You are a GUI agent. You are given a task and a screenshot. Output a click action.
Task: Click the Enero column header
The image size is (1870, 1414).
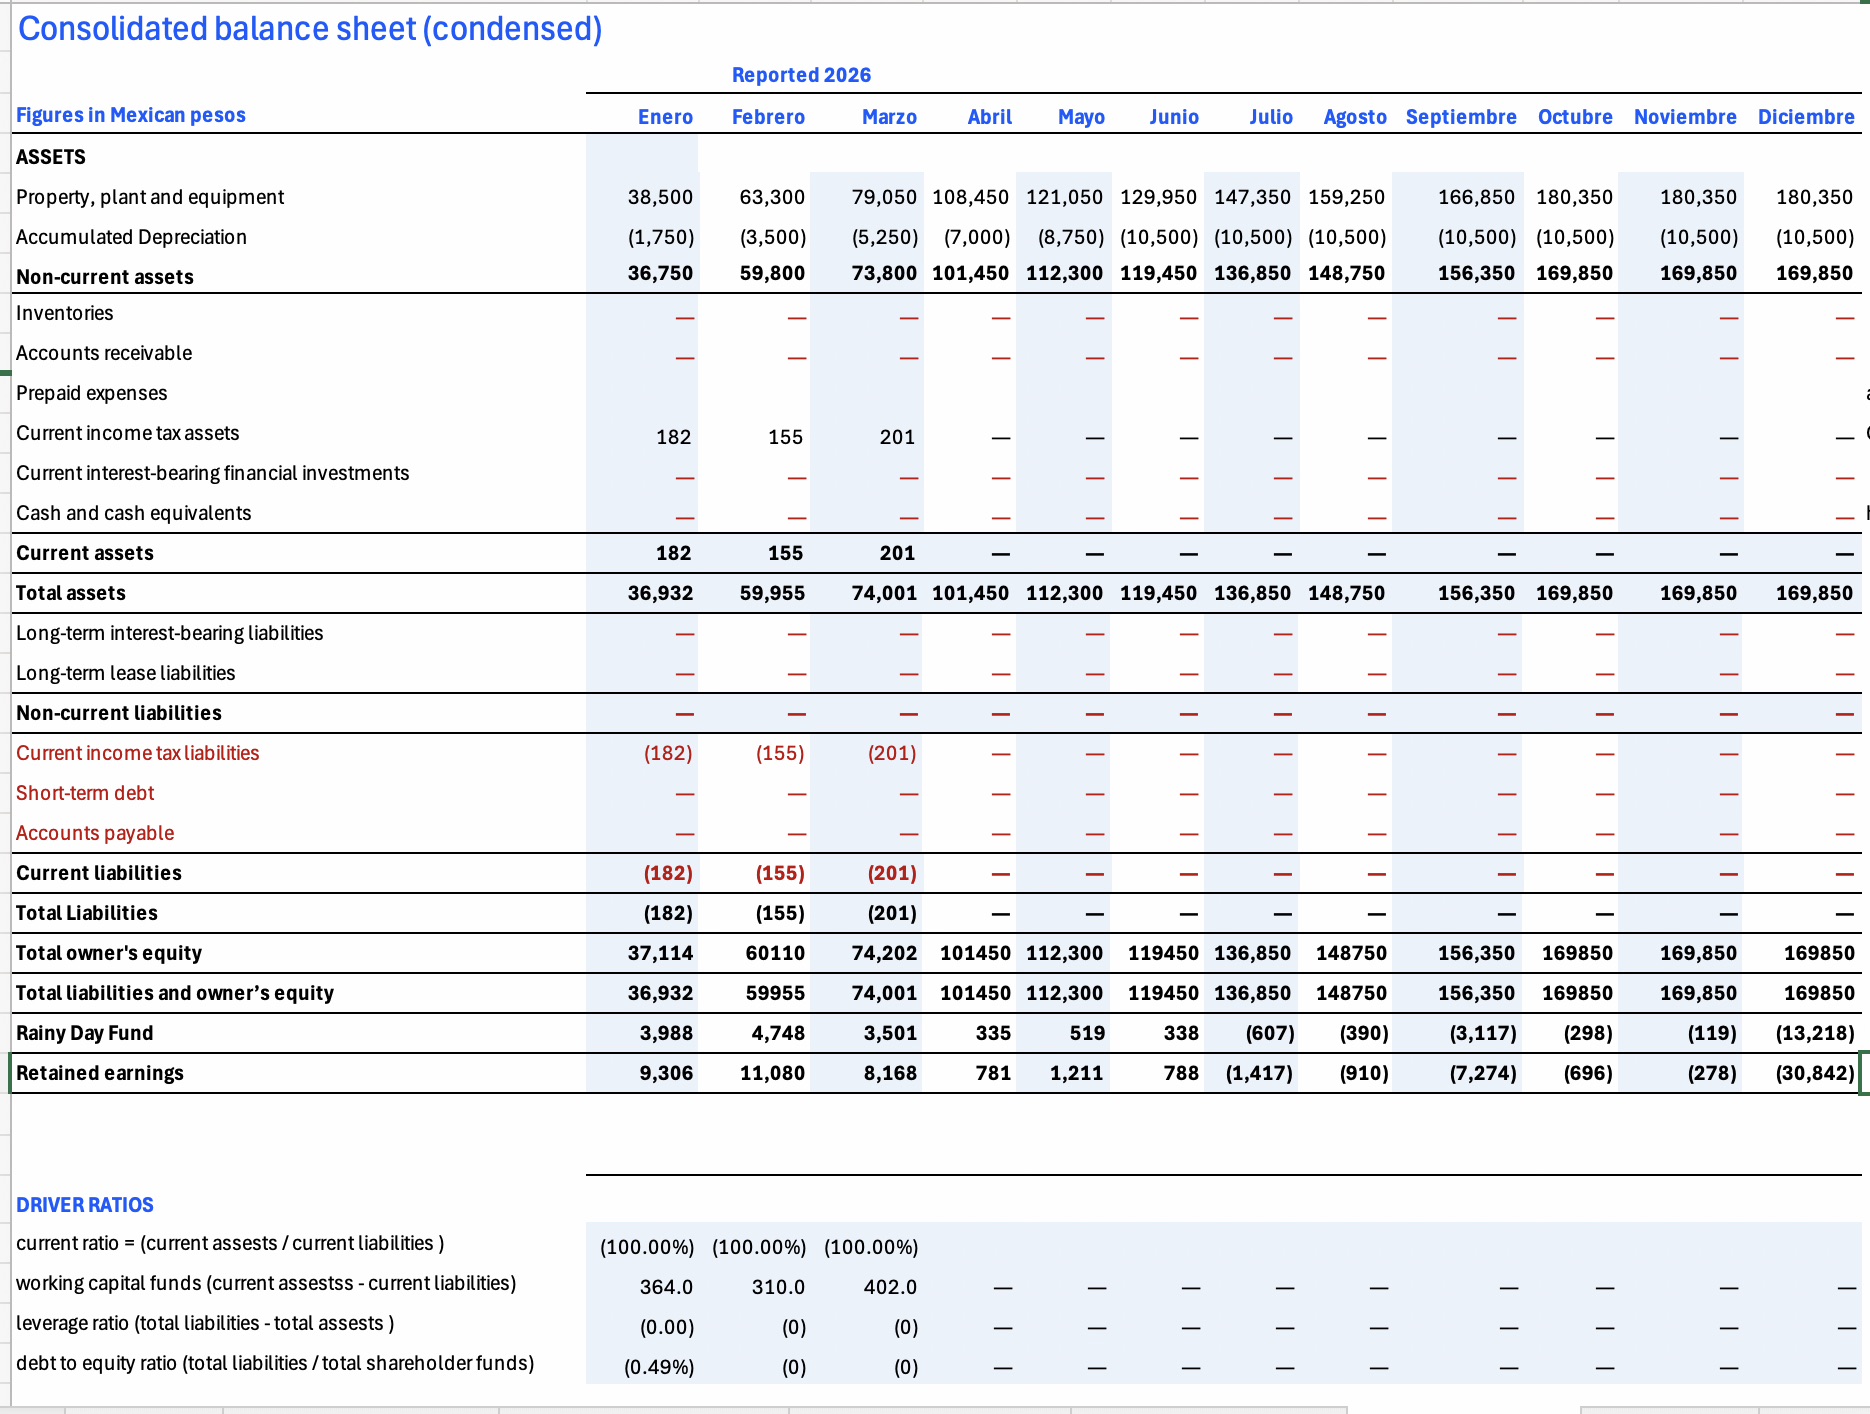tap(665, 117)
